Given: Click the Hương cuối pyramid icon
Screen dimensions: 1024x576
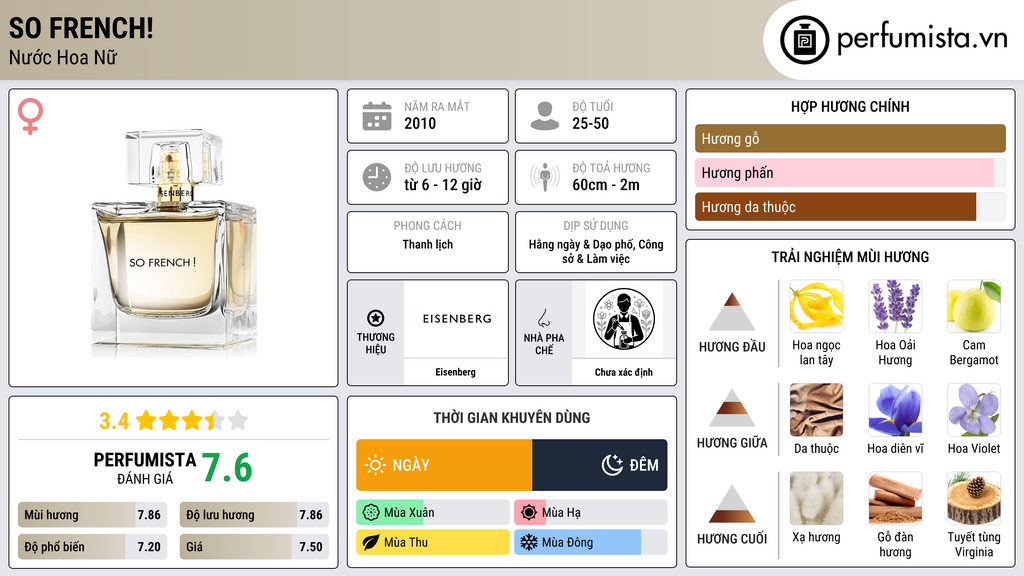Looking at the screenshot, I should pos(732,504).
